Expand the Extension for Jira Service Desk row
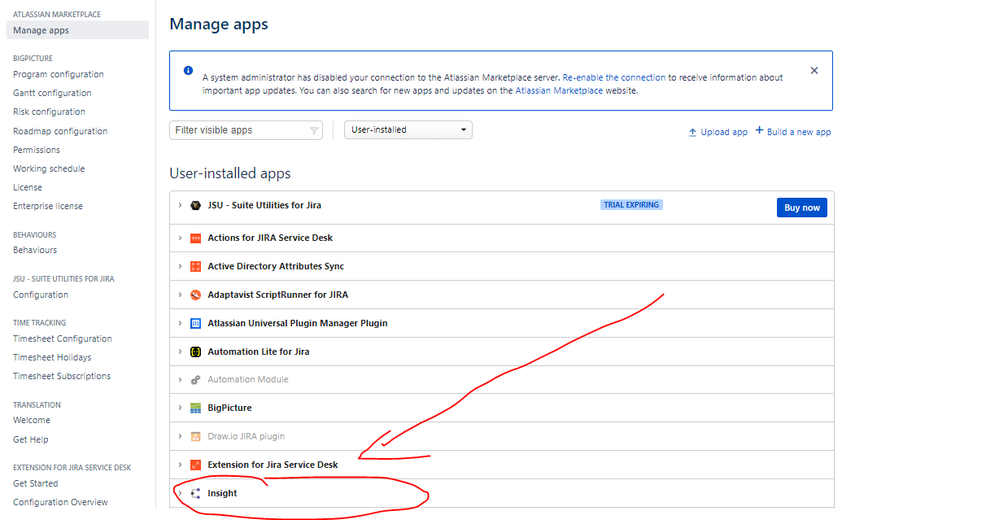This screenshot has height=520, width=999. click(180, 465)
